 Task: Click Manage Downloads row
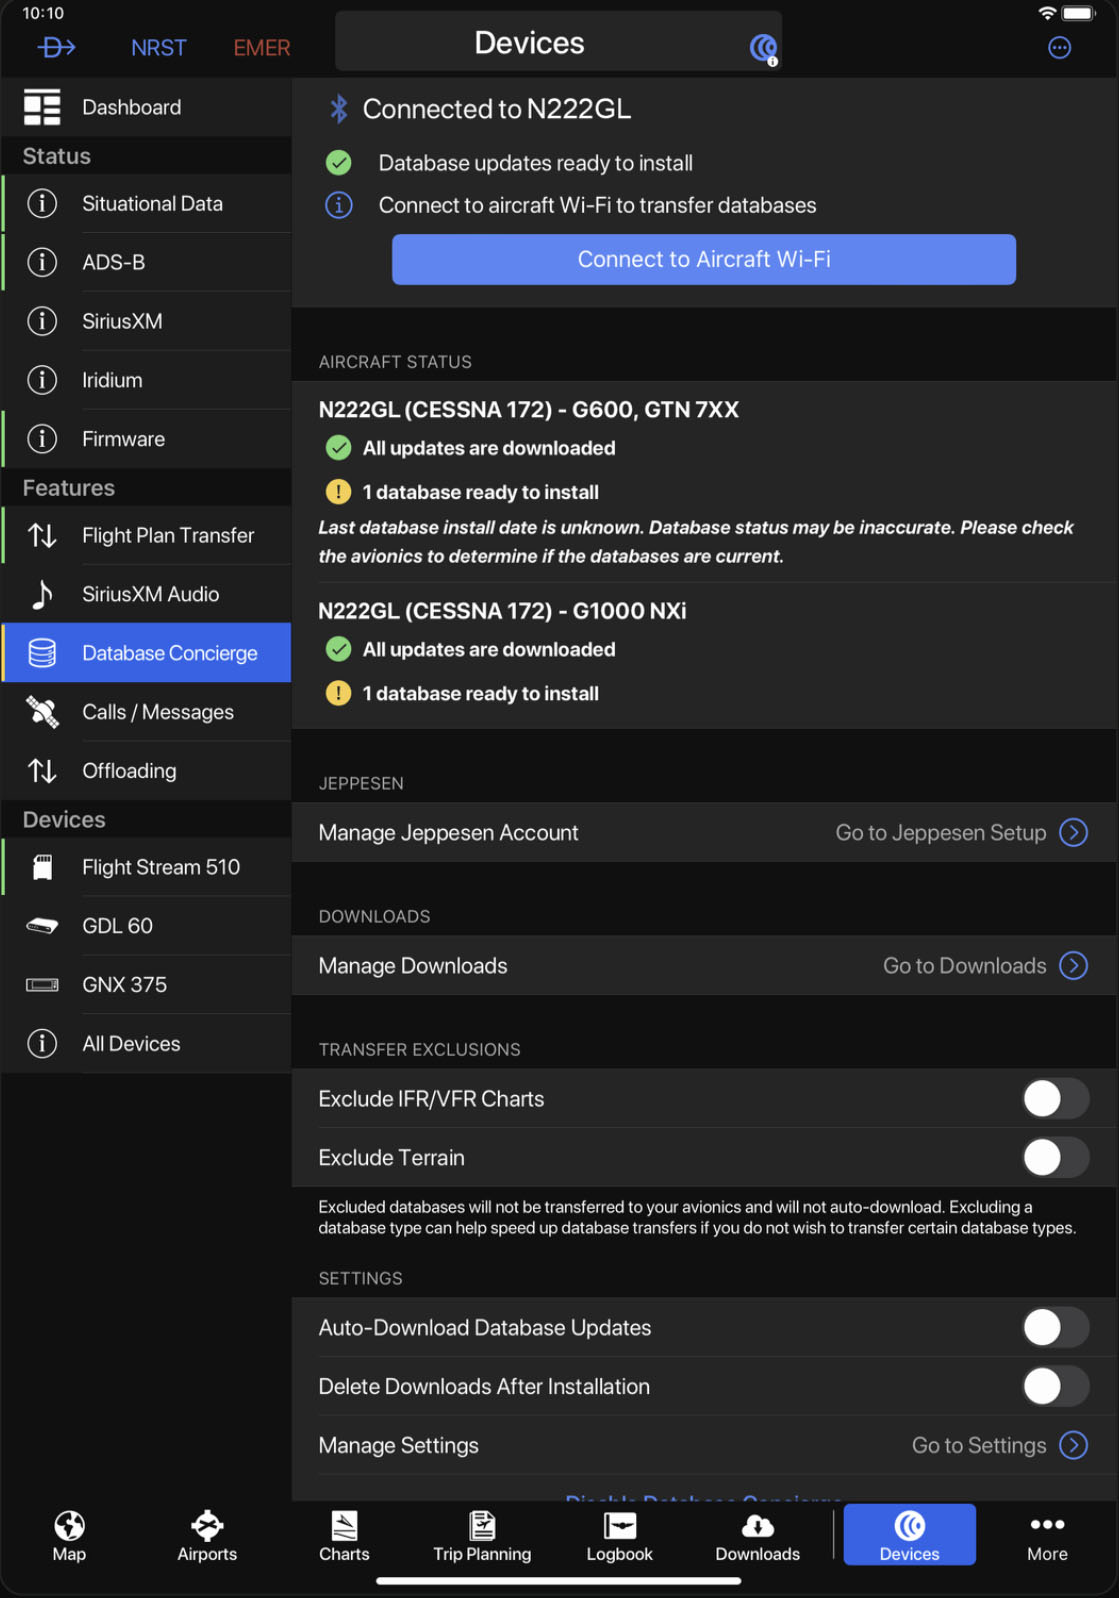click(x=704, y=966)
